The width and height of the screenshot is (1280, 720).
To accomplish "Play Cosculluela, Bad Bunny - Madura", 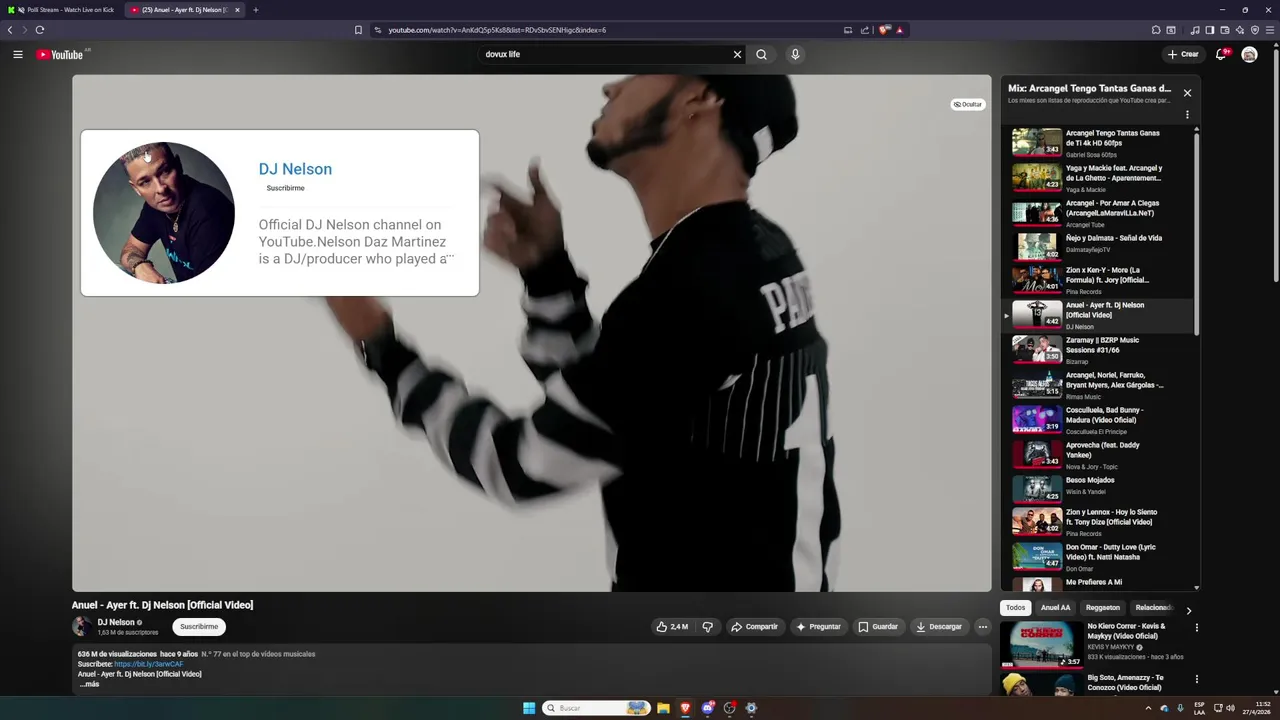I will (x=1098, y=420).
